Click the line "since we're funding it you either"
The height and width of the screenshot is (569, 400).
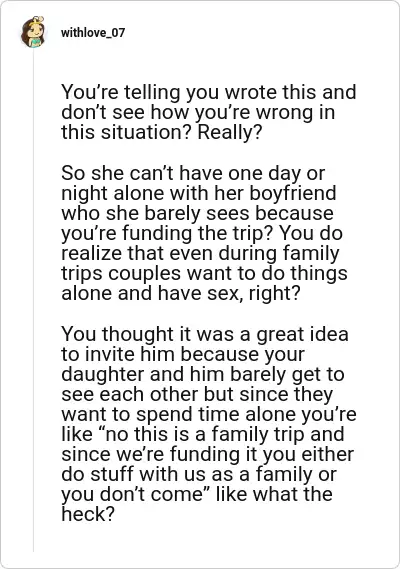click(207, 454)
